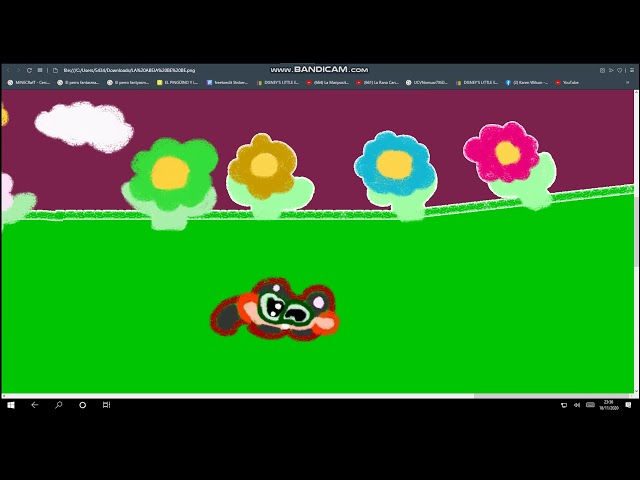Click the send/flow arrow icon in the toolbar

611,70
